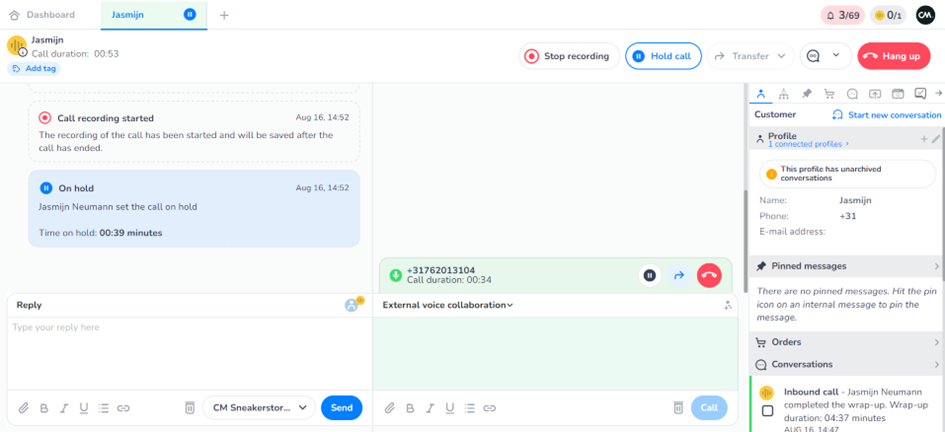Image resolution: width=945 pixels, height=432 pixels.
Task: Hang up the external collaboration call
Action: 709,275
